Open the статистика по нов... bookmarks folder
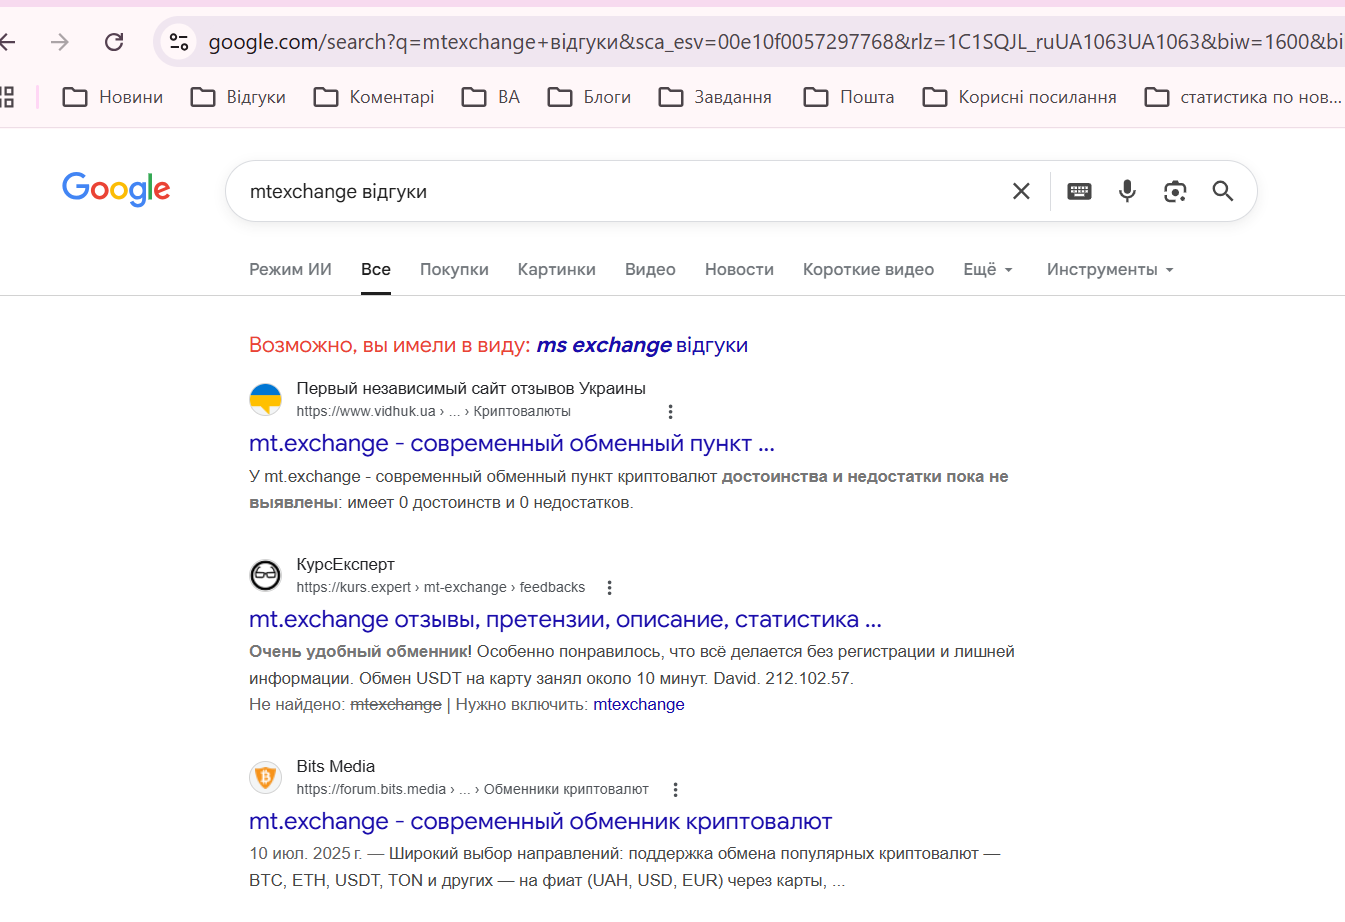1345x922 pixels. pos(1243,97)
